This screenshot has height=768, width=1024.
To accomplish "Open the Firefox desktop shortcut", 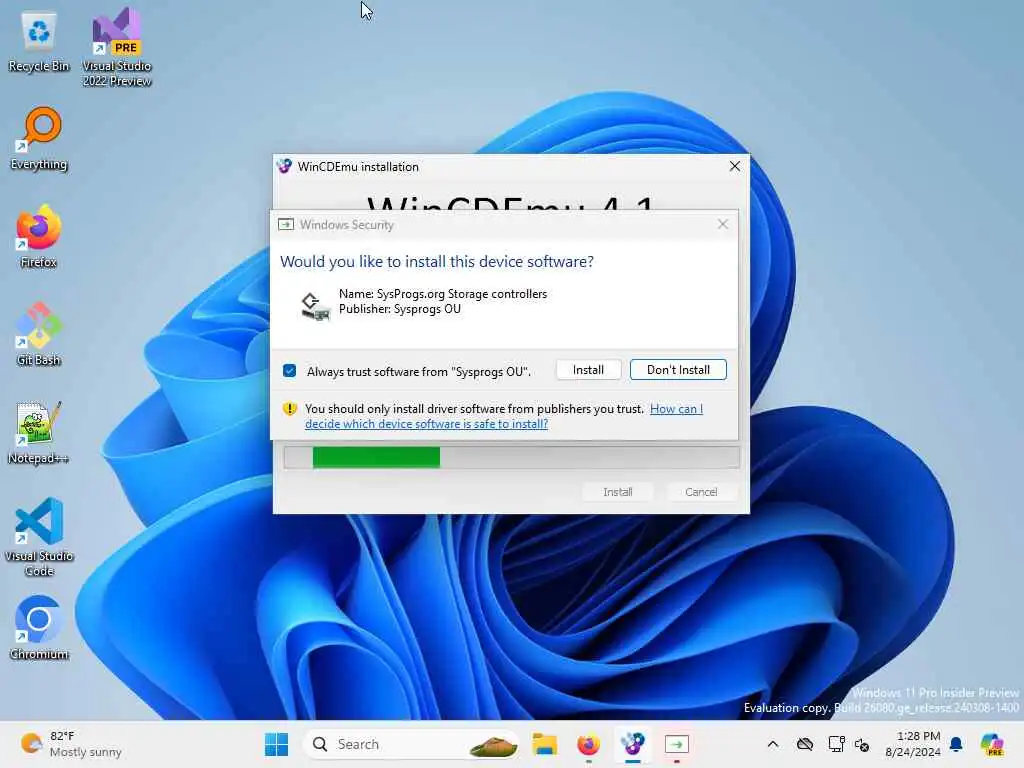I will tap(39, 236).
